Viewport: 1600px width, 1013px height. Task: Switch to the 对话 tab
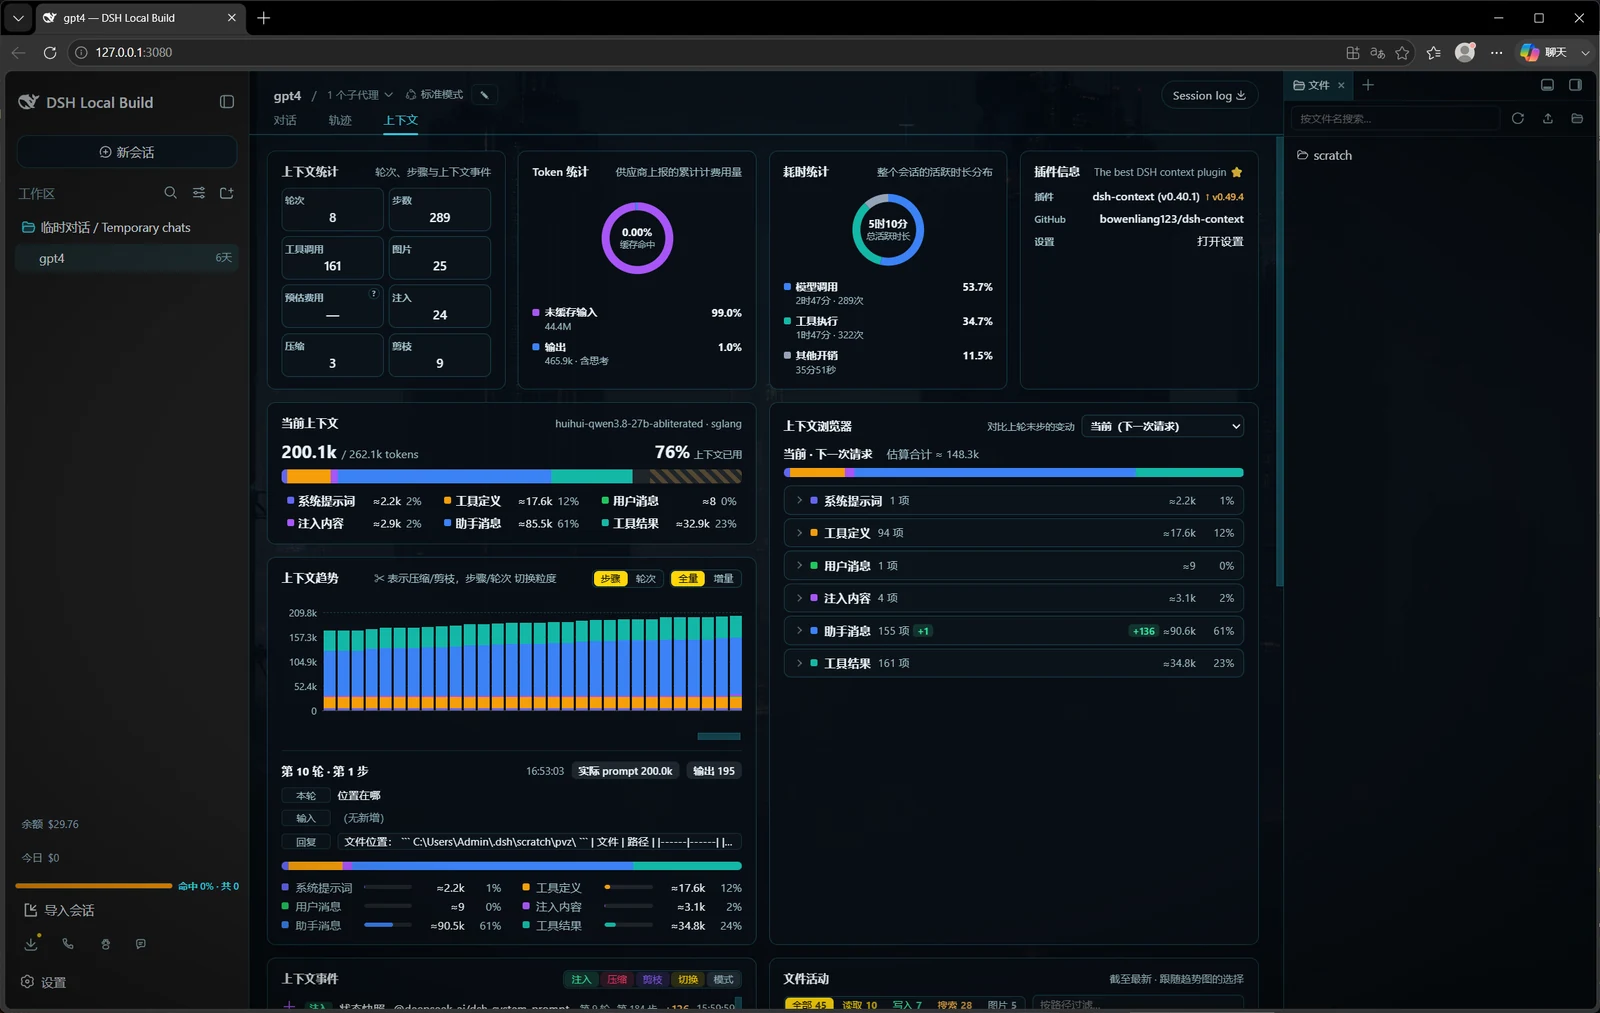pyautogui.click(x=285, y=120)
